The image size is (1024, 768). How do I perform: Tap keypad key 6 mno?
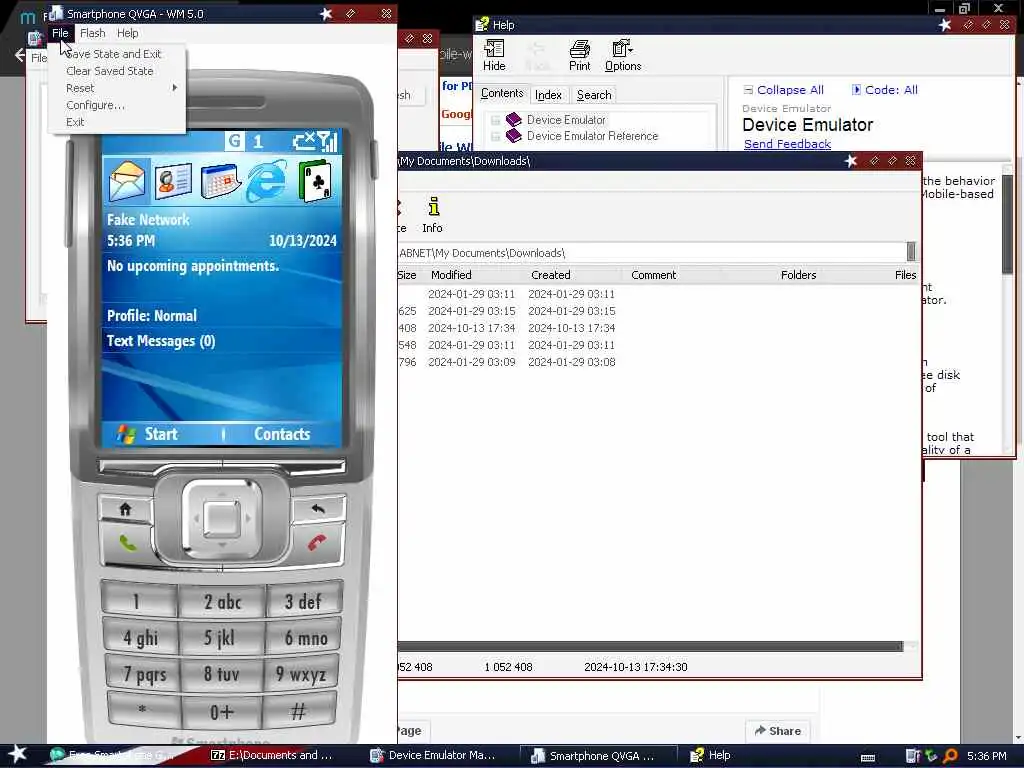pos(304,638)
